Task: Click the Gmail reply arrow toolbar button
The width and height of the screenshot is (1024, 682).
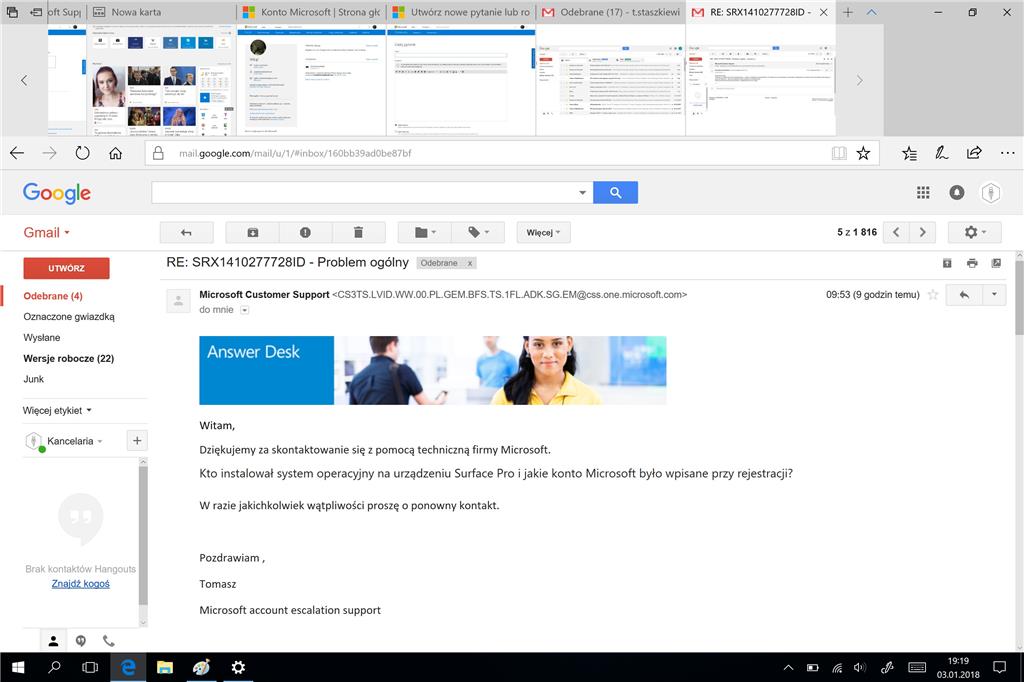Action: pos(187,233)
